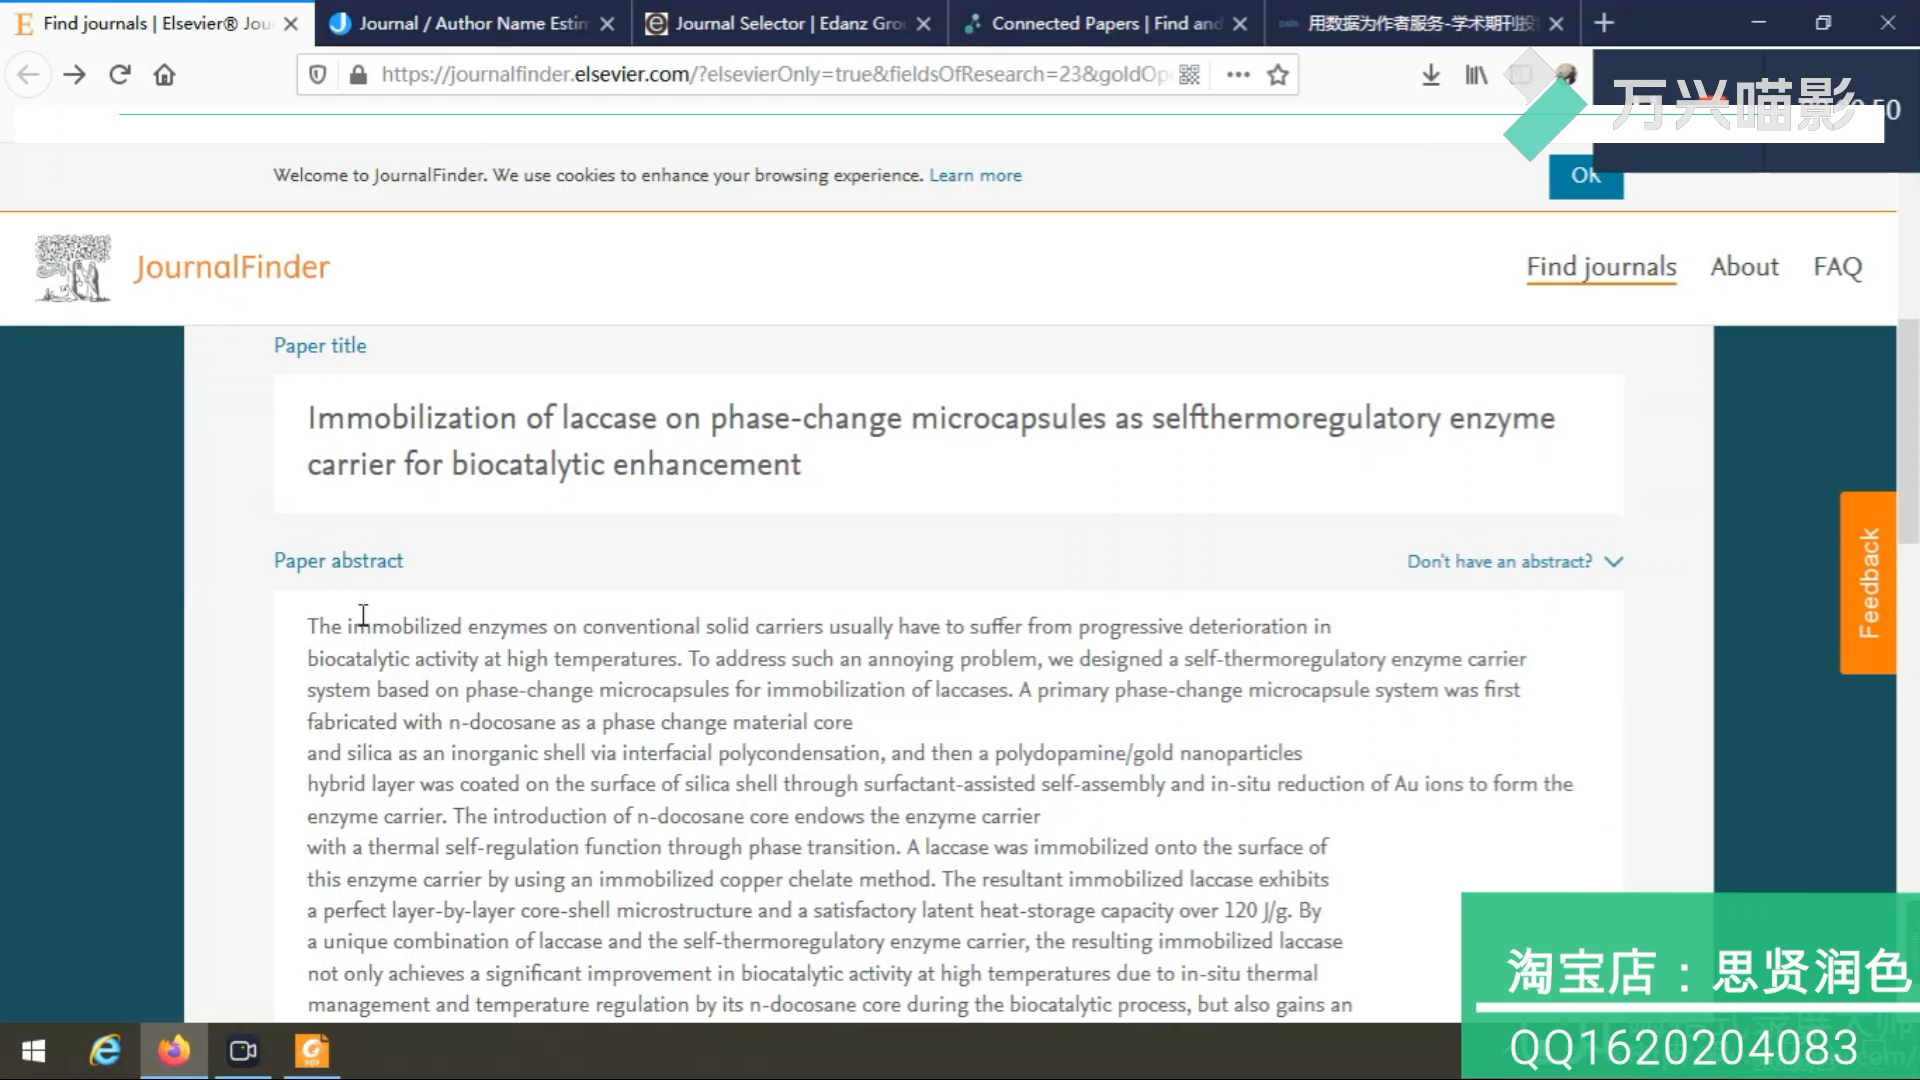The width and height of the screenshot is (1920, 1080).
Task: Minimize the browser window
Action: (1758, 23)
